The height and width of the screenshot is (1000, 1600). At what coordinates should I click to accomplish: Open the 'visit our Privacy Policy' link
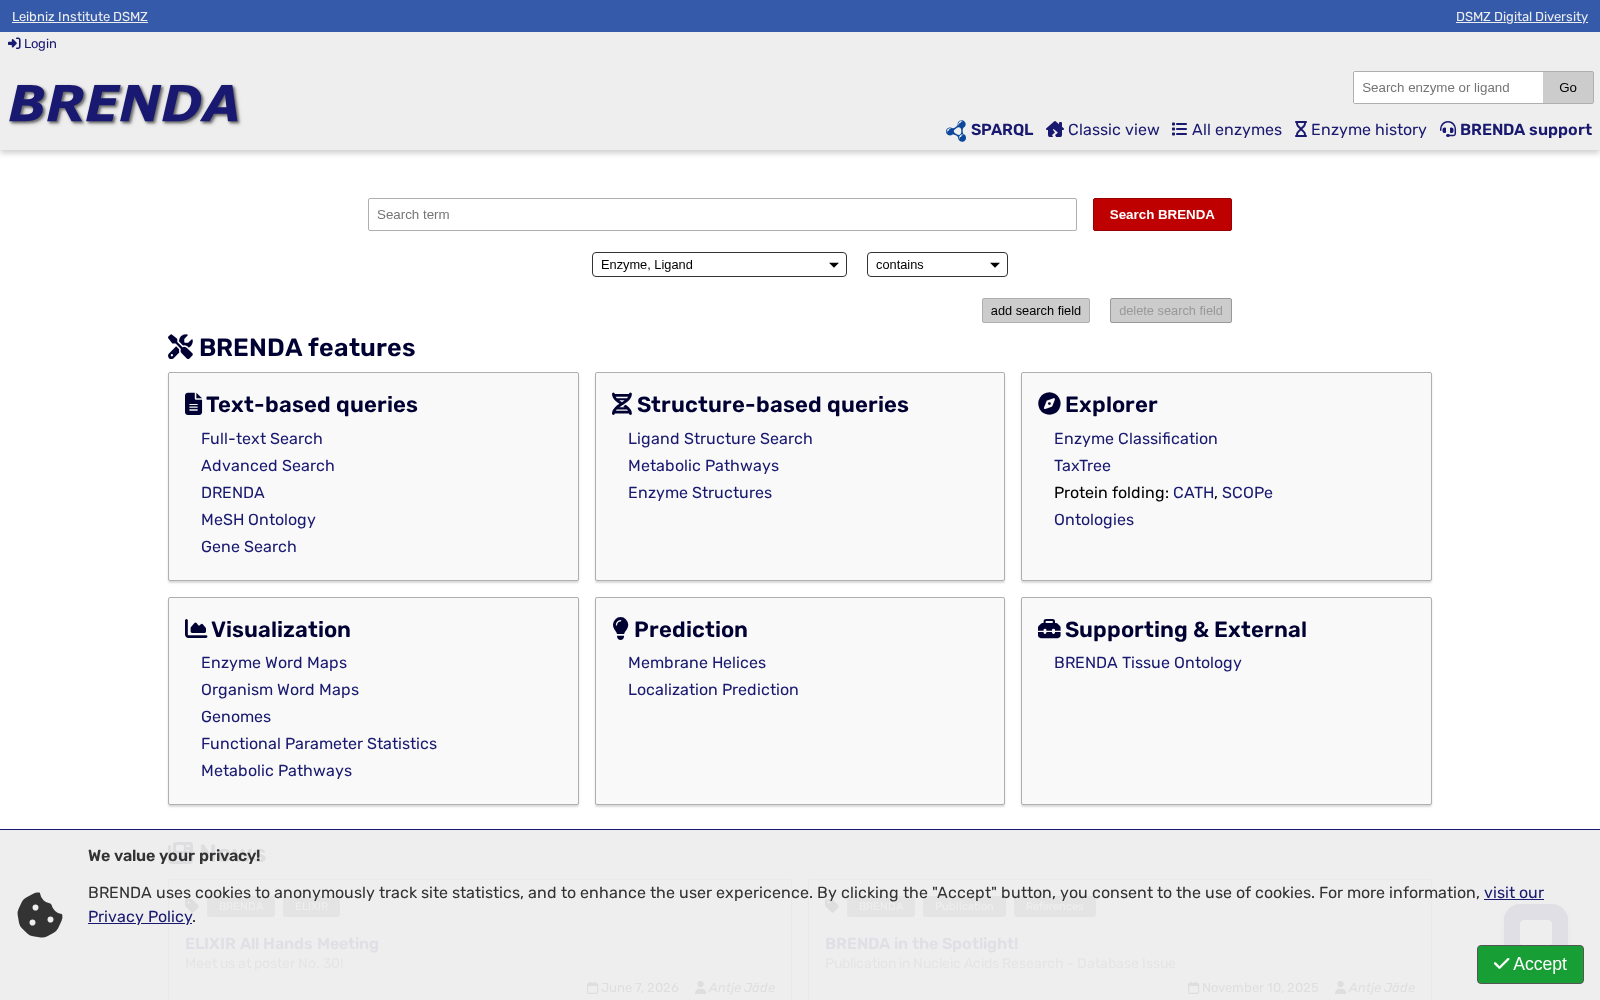(x=1514, y=893)
